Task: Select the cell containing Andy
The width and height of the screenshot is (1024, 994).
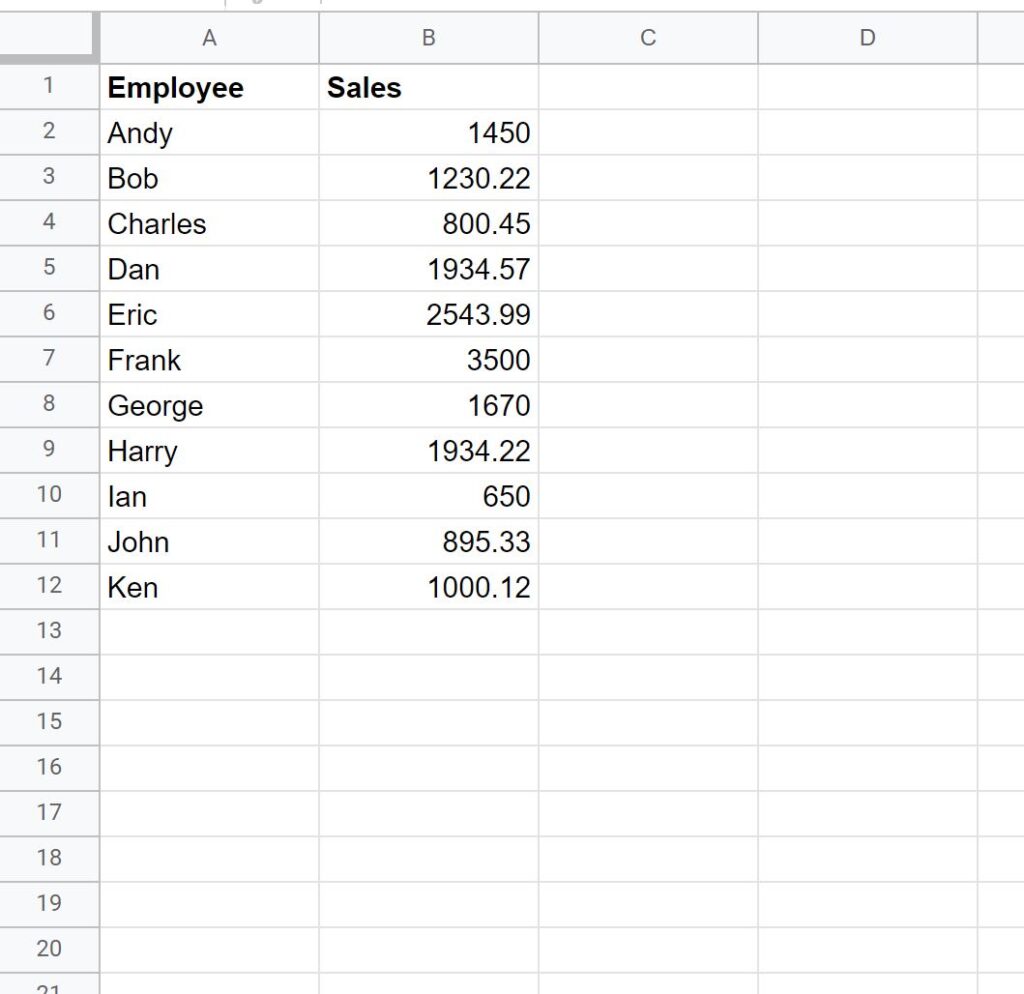Action: [x=209, y=133]
